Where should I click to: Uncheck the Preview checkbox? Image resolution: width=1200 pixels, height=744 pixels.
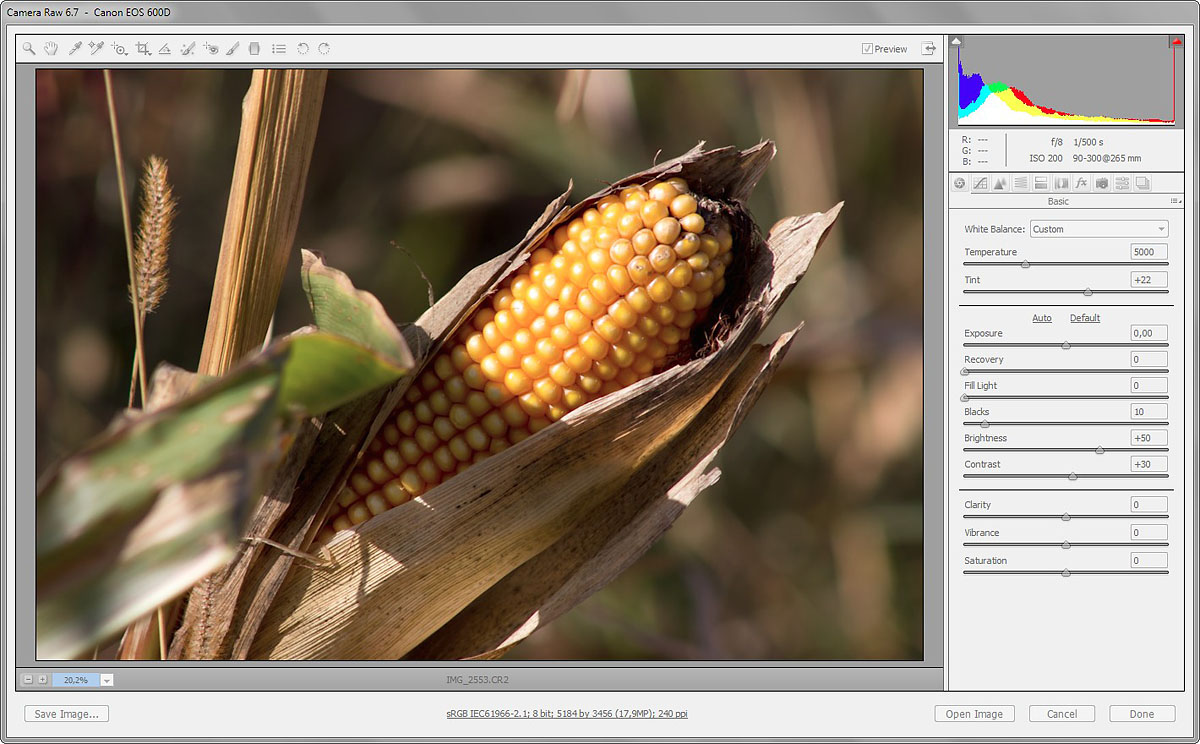point(867,49)
